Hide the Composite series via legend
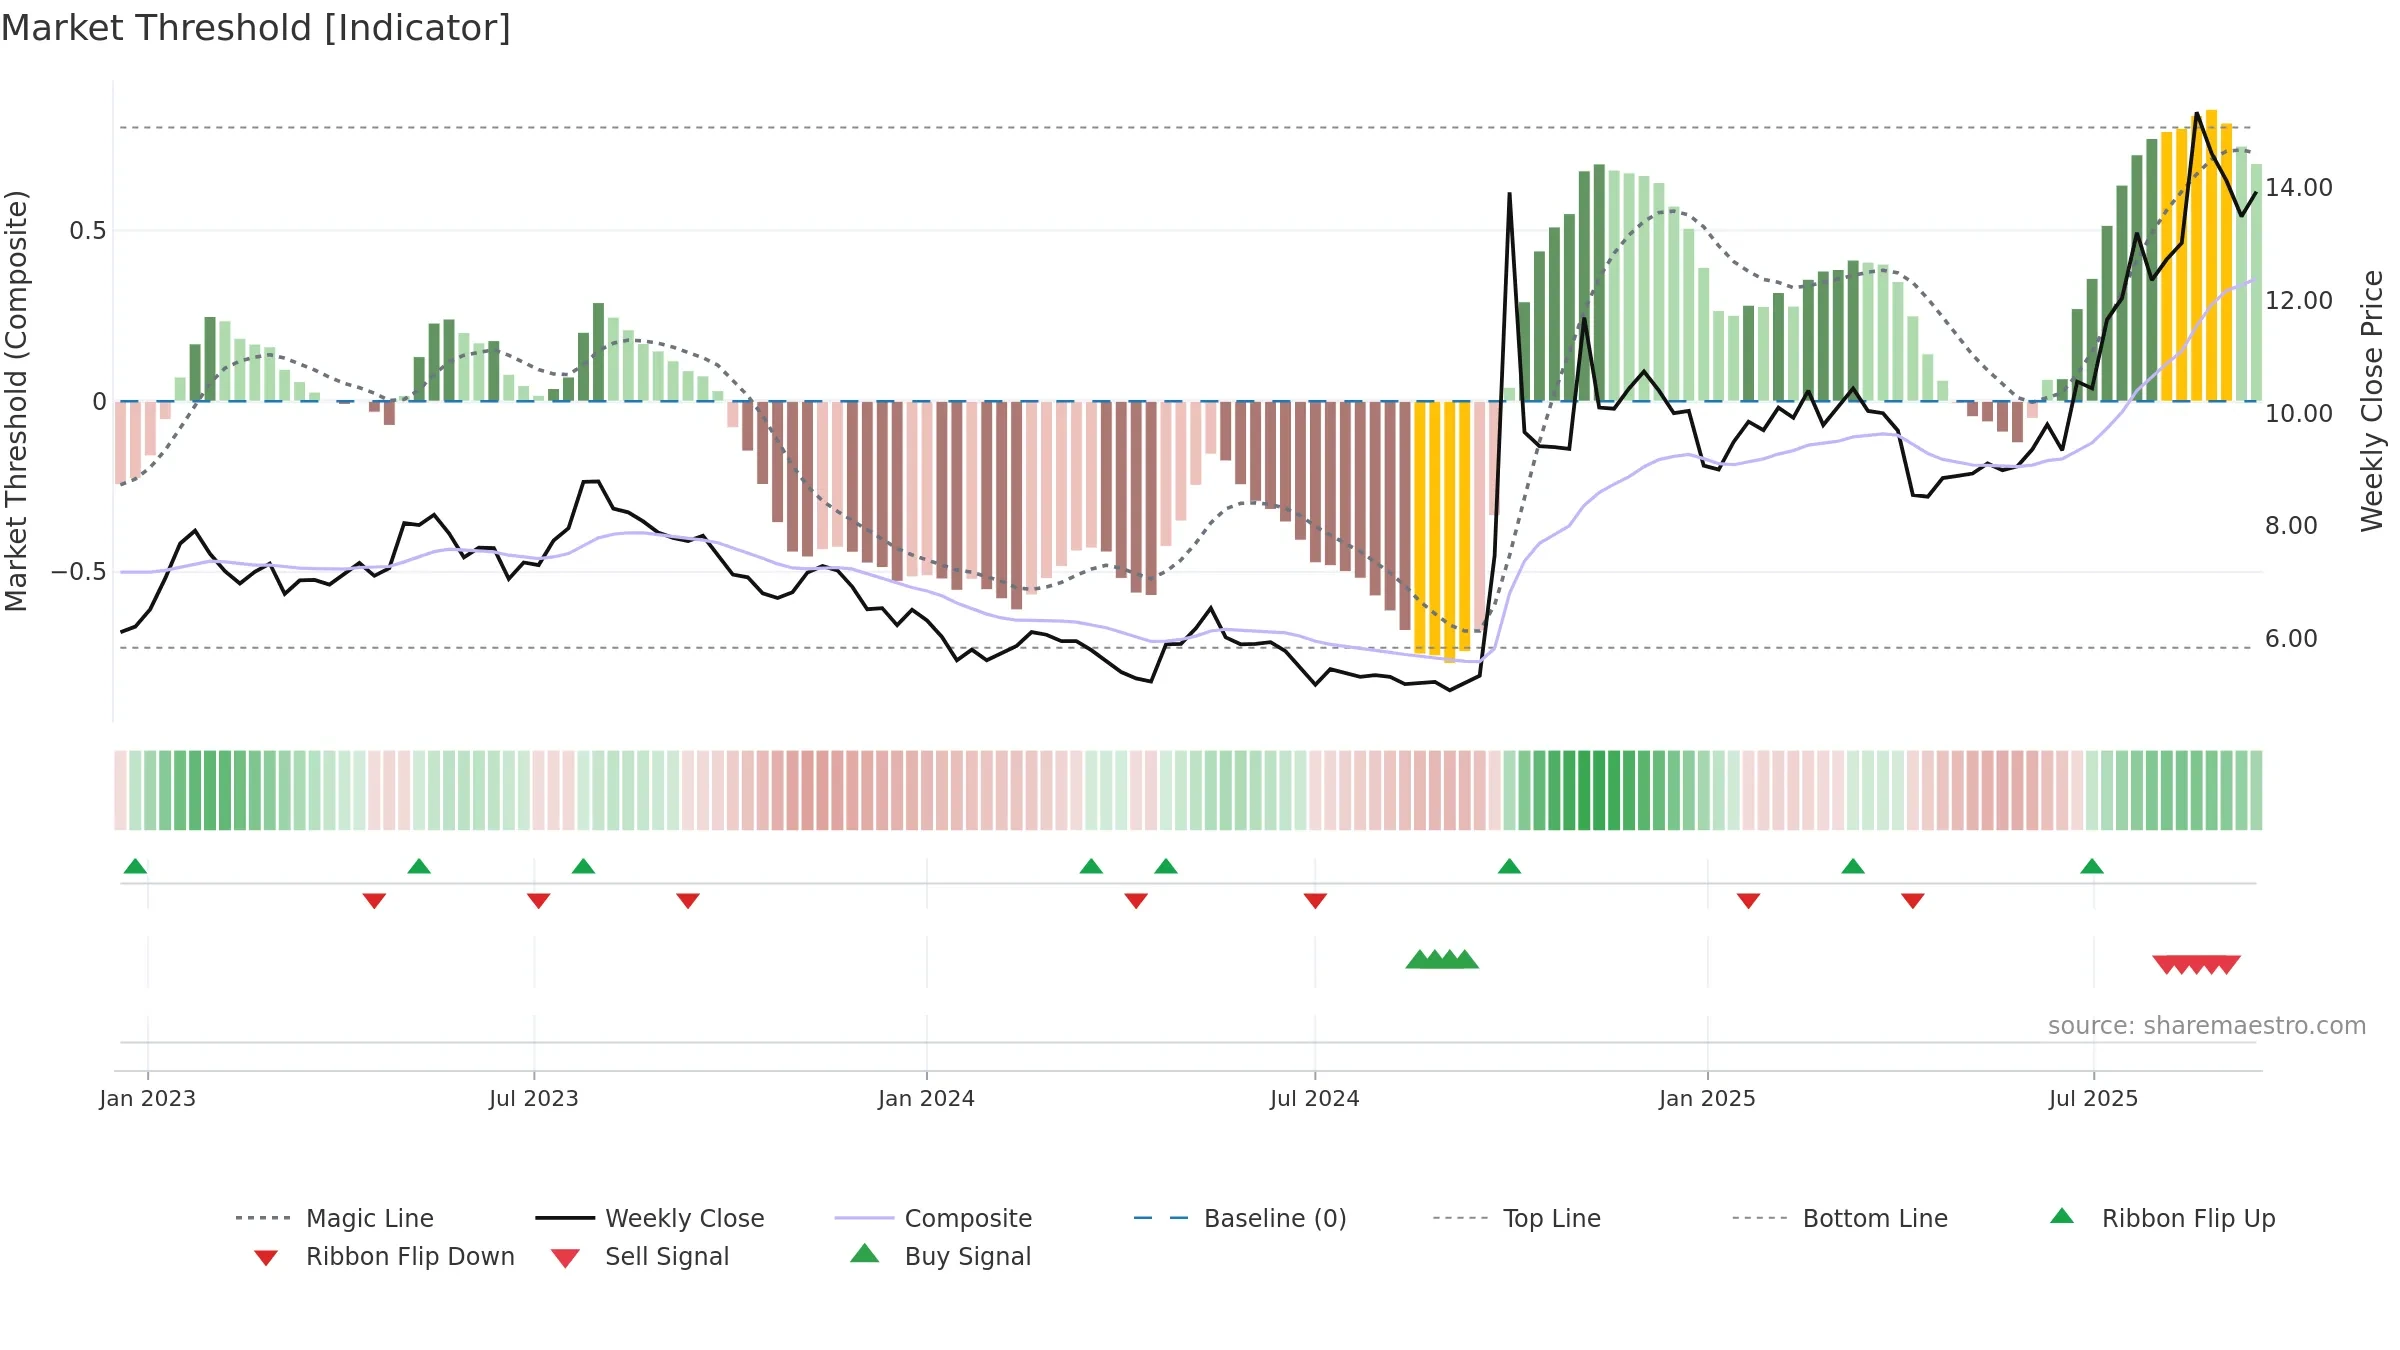 click(x=934, y=1218)
